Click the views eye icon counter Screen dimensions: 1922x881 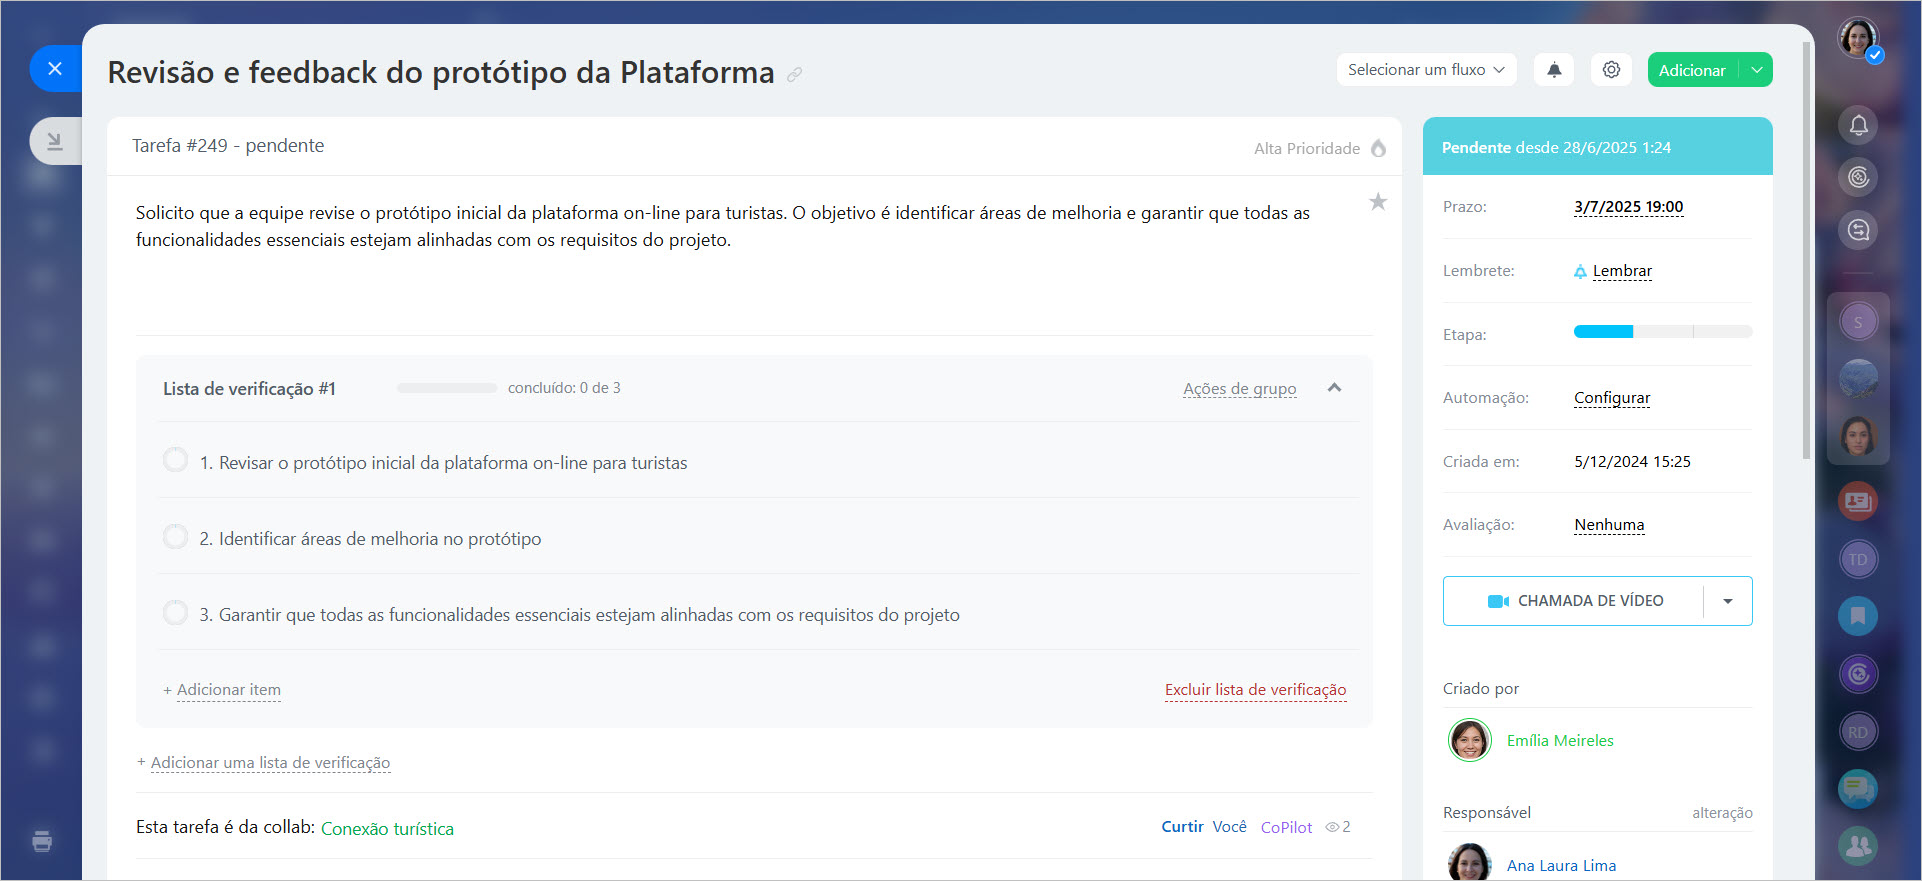coord(1338,827)
